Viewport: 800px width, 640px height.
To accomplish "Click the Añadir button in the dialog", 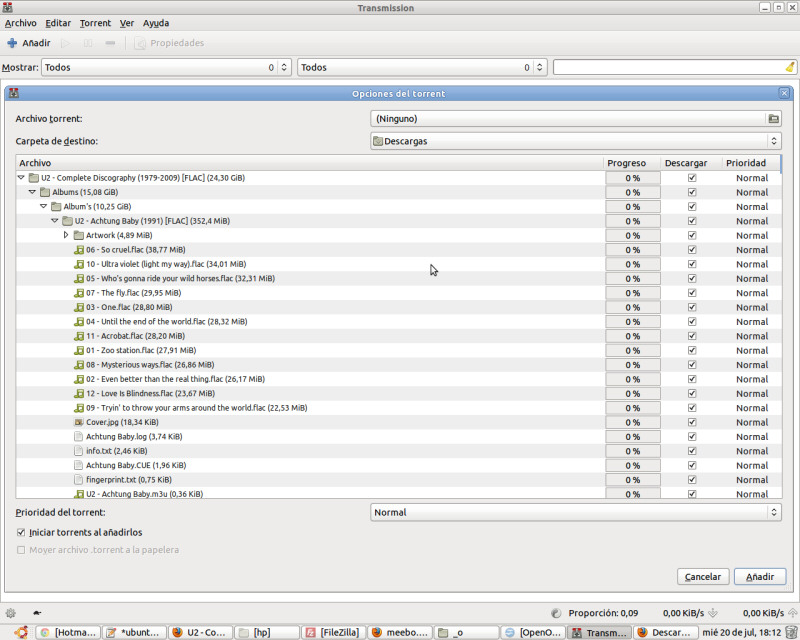I will tap(760, 577).
